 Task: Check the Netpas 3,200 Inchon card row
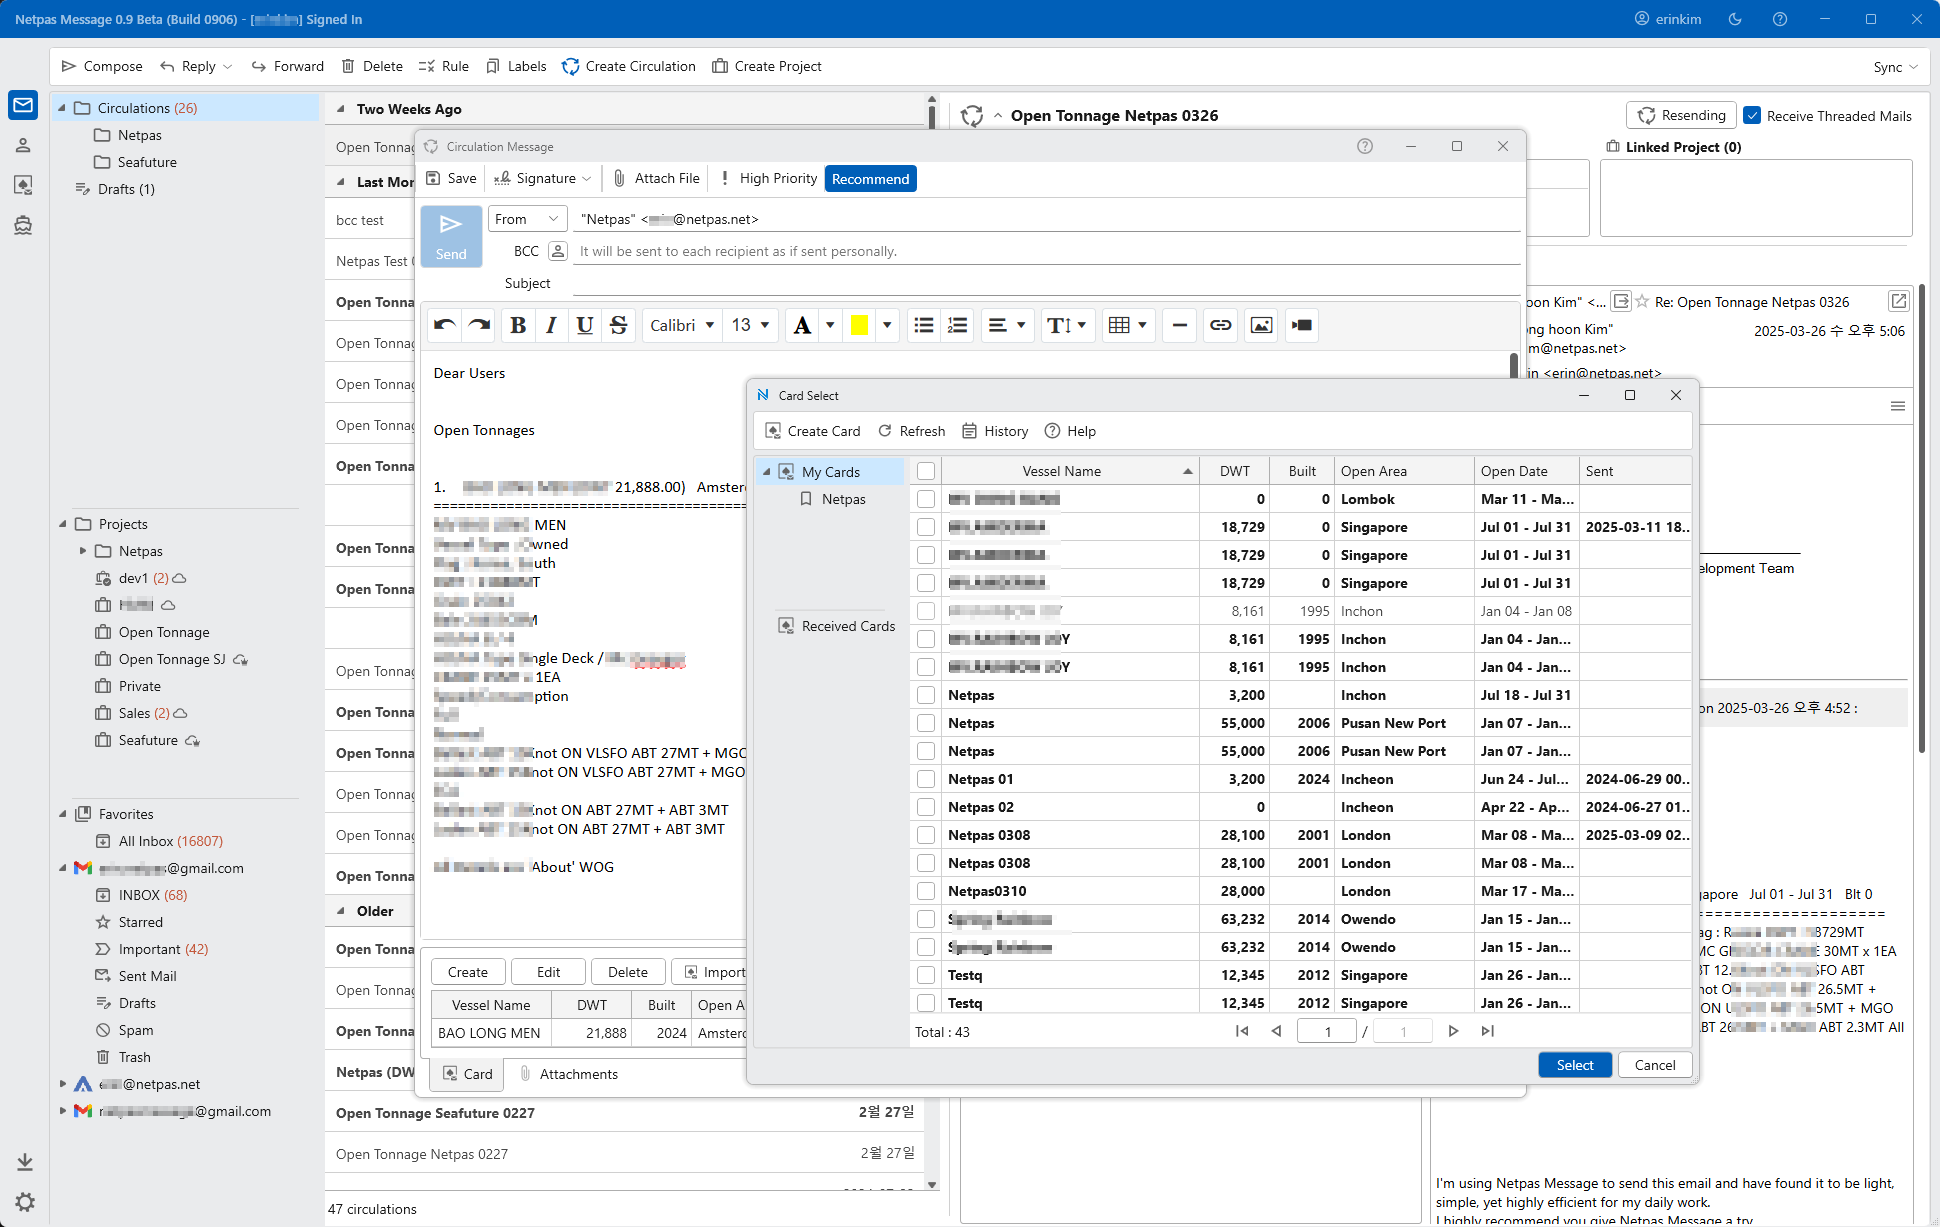[926, 695]
